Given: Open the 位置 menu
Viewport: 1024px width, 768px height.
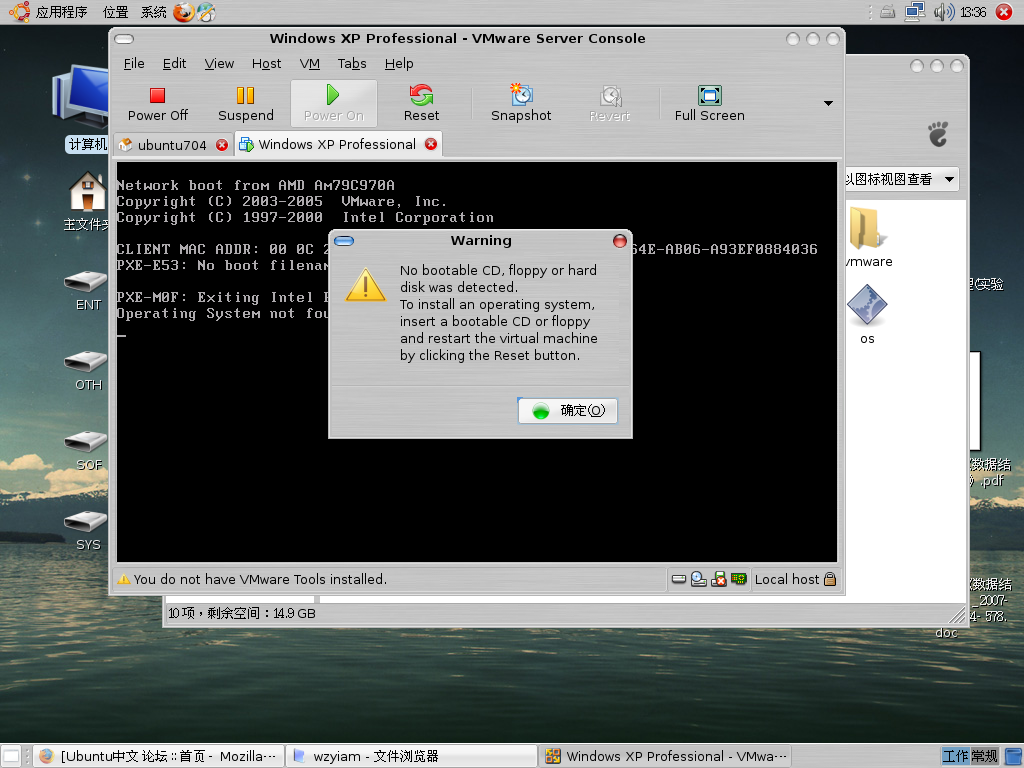Looking at the screenshot, I should click(x=116, y=12).
